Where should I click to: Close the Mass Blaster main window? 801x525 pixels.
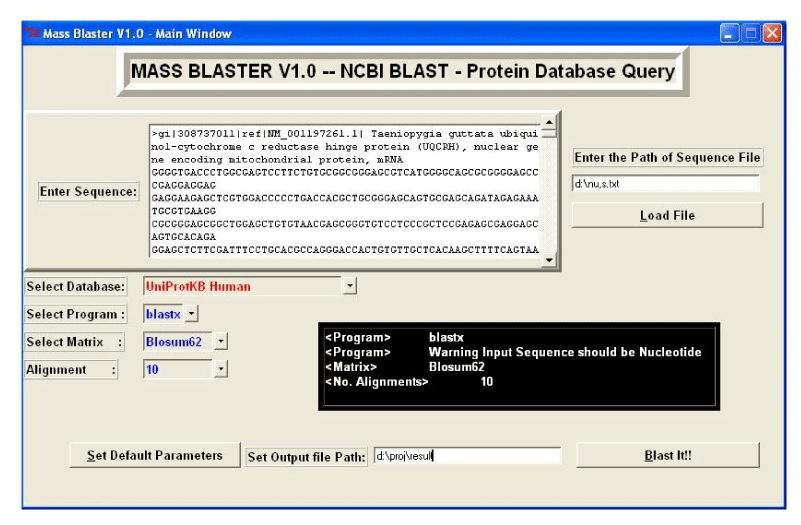[x=772, y=34]
